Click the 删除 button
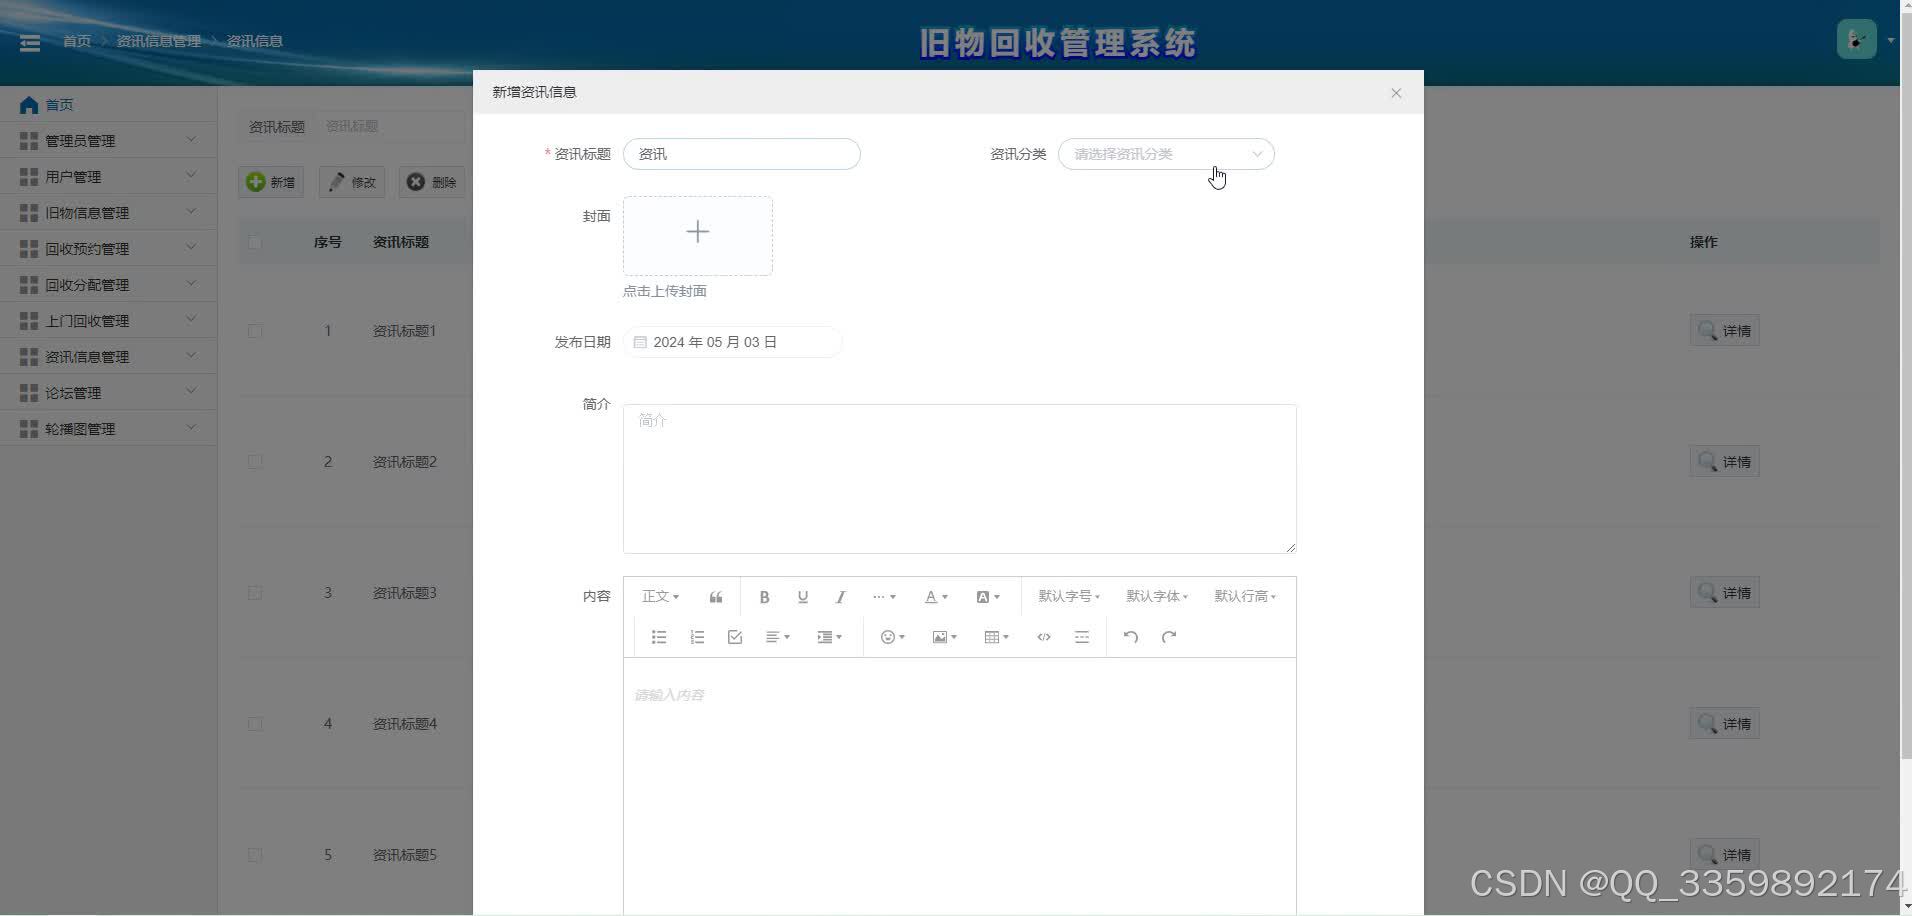Viewport: 1912px width, 916px height. (432, 182)
